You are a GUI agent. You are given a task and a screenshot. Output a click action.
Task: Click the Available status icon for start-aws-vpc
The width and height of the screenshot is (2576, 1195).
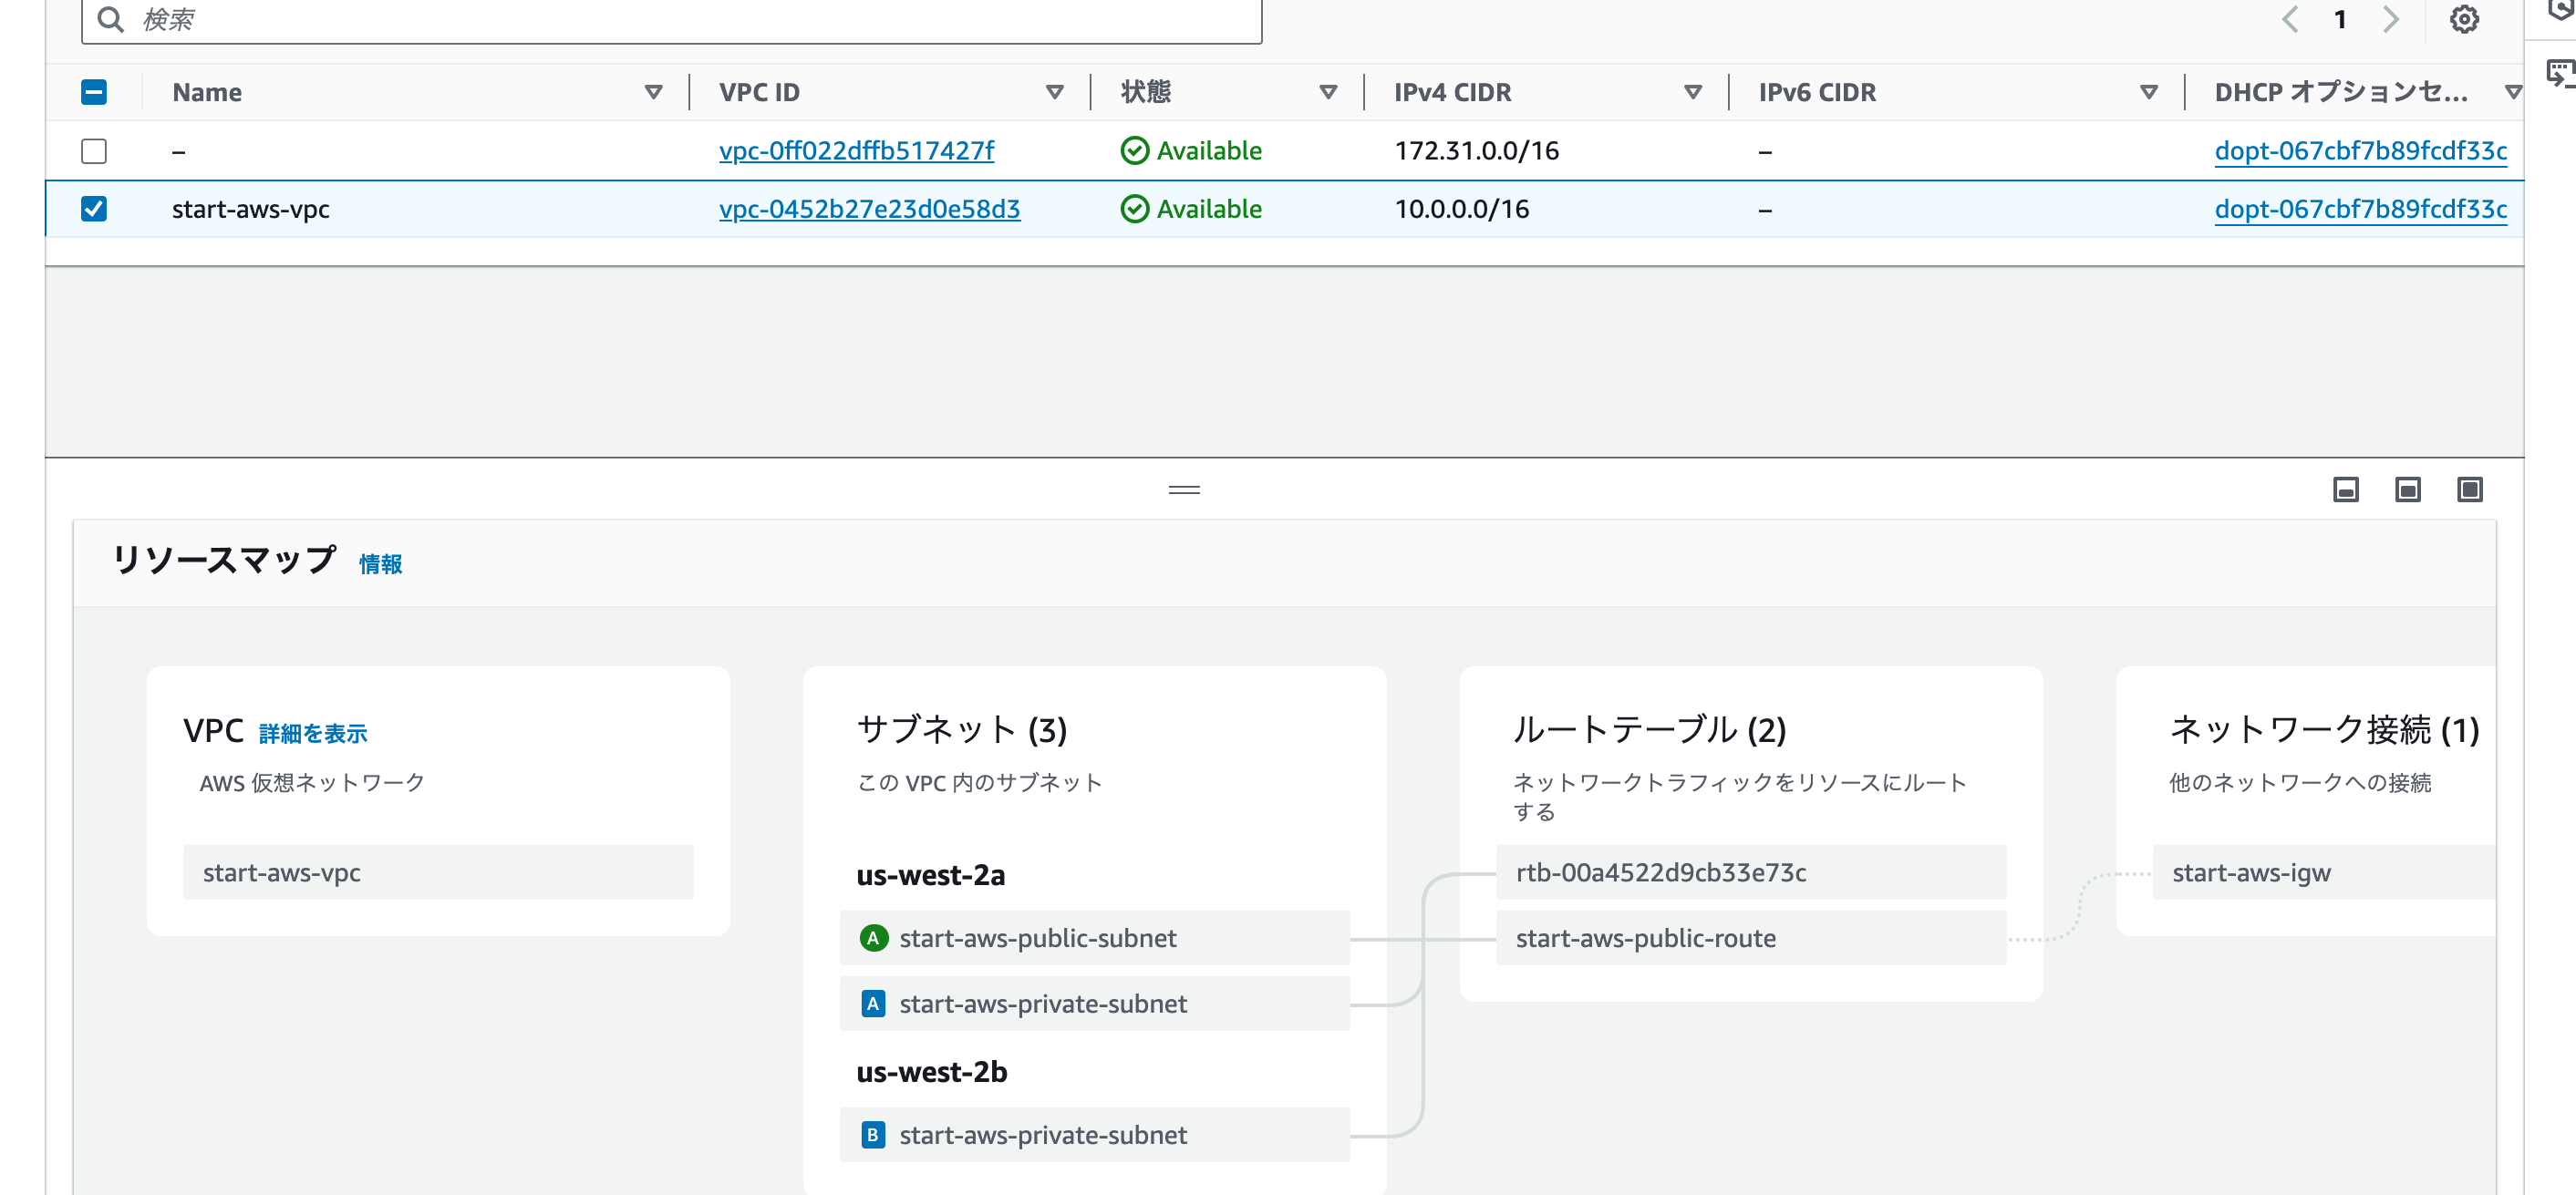pyautogui.click(x=1134, y=209)
